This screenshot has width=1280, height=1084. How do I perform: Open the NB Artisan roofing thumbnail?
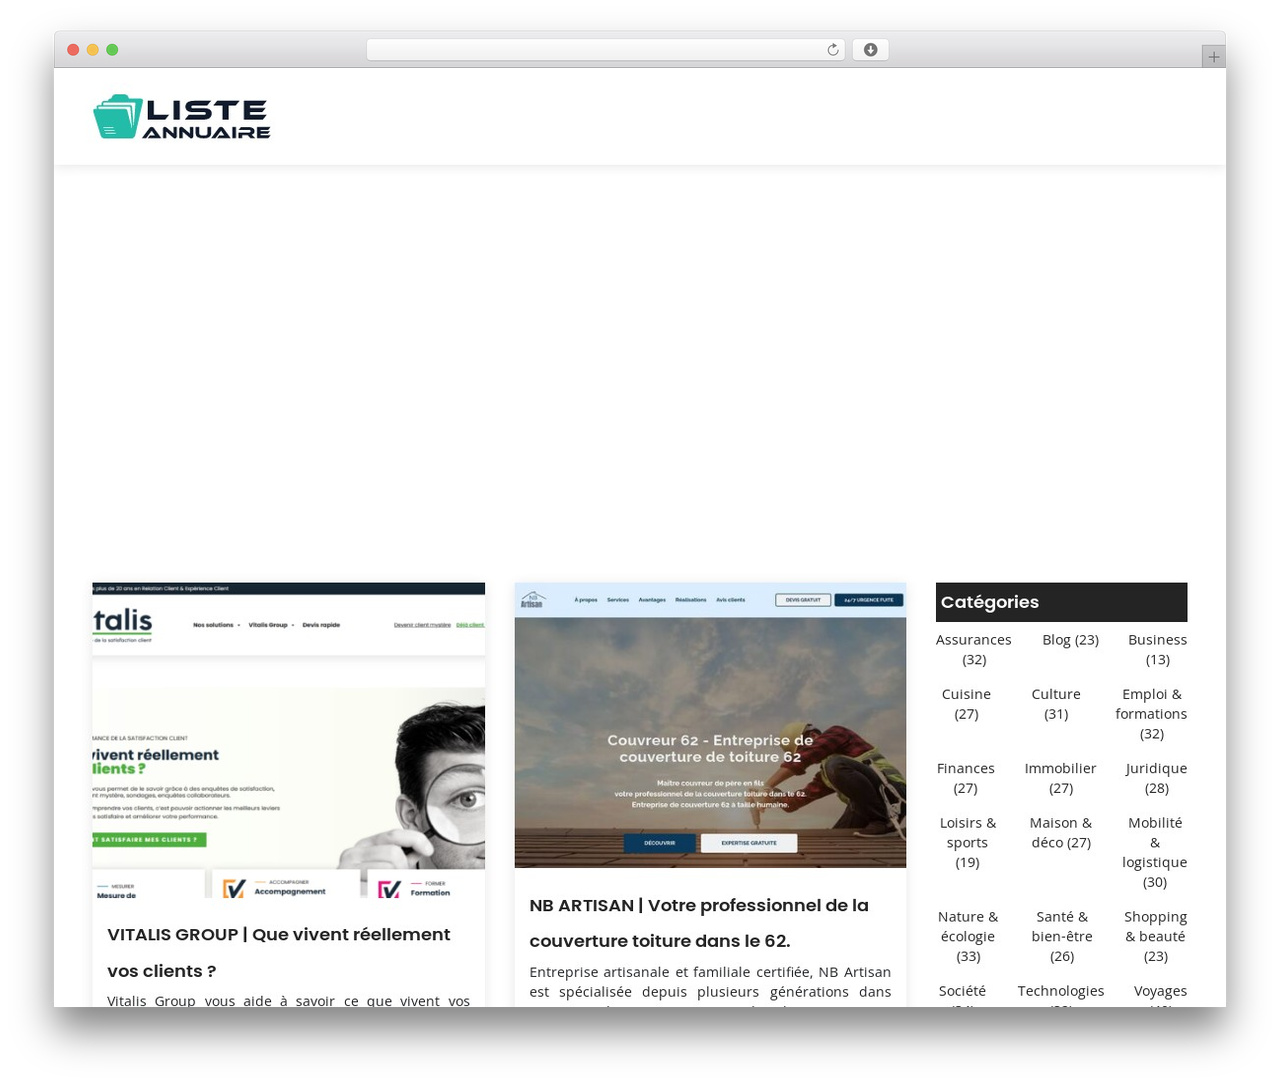(x=710, y=725)
